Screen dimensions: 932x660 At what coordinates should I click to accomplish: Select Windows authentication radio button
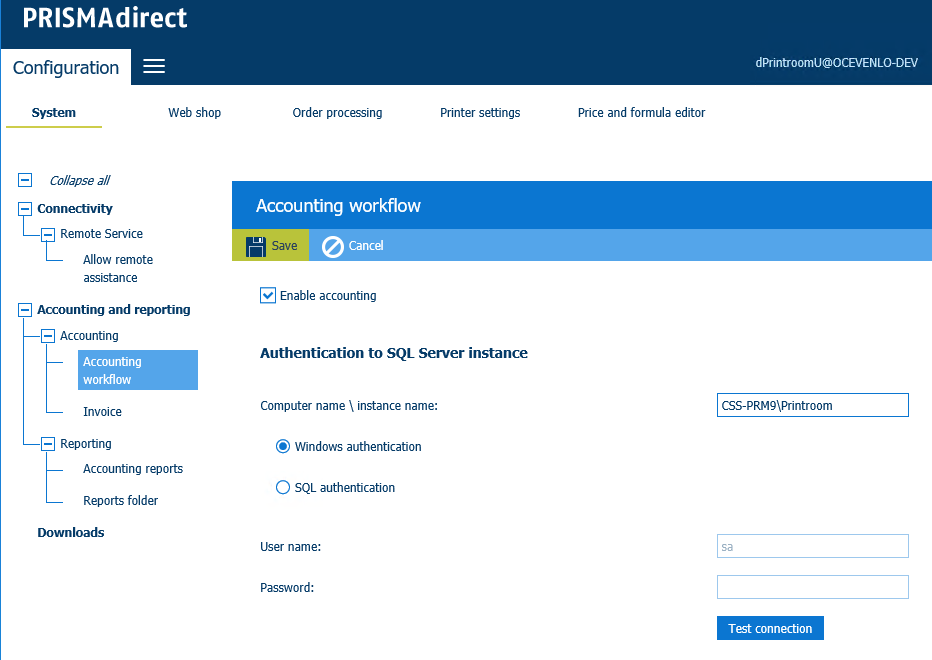(x=282, y=447)
